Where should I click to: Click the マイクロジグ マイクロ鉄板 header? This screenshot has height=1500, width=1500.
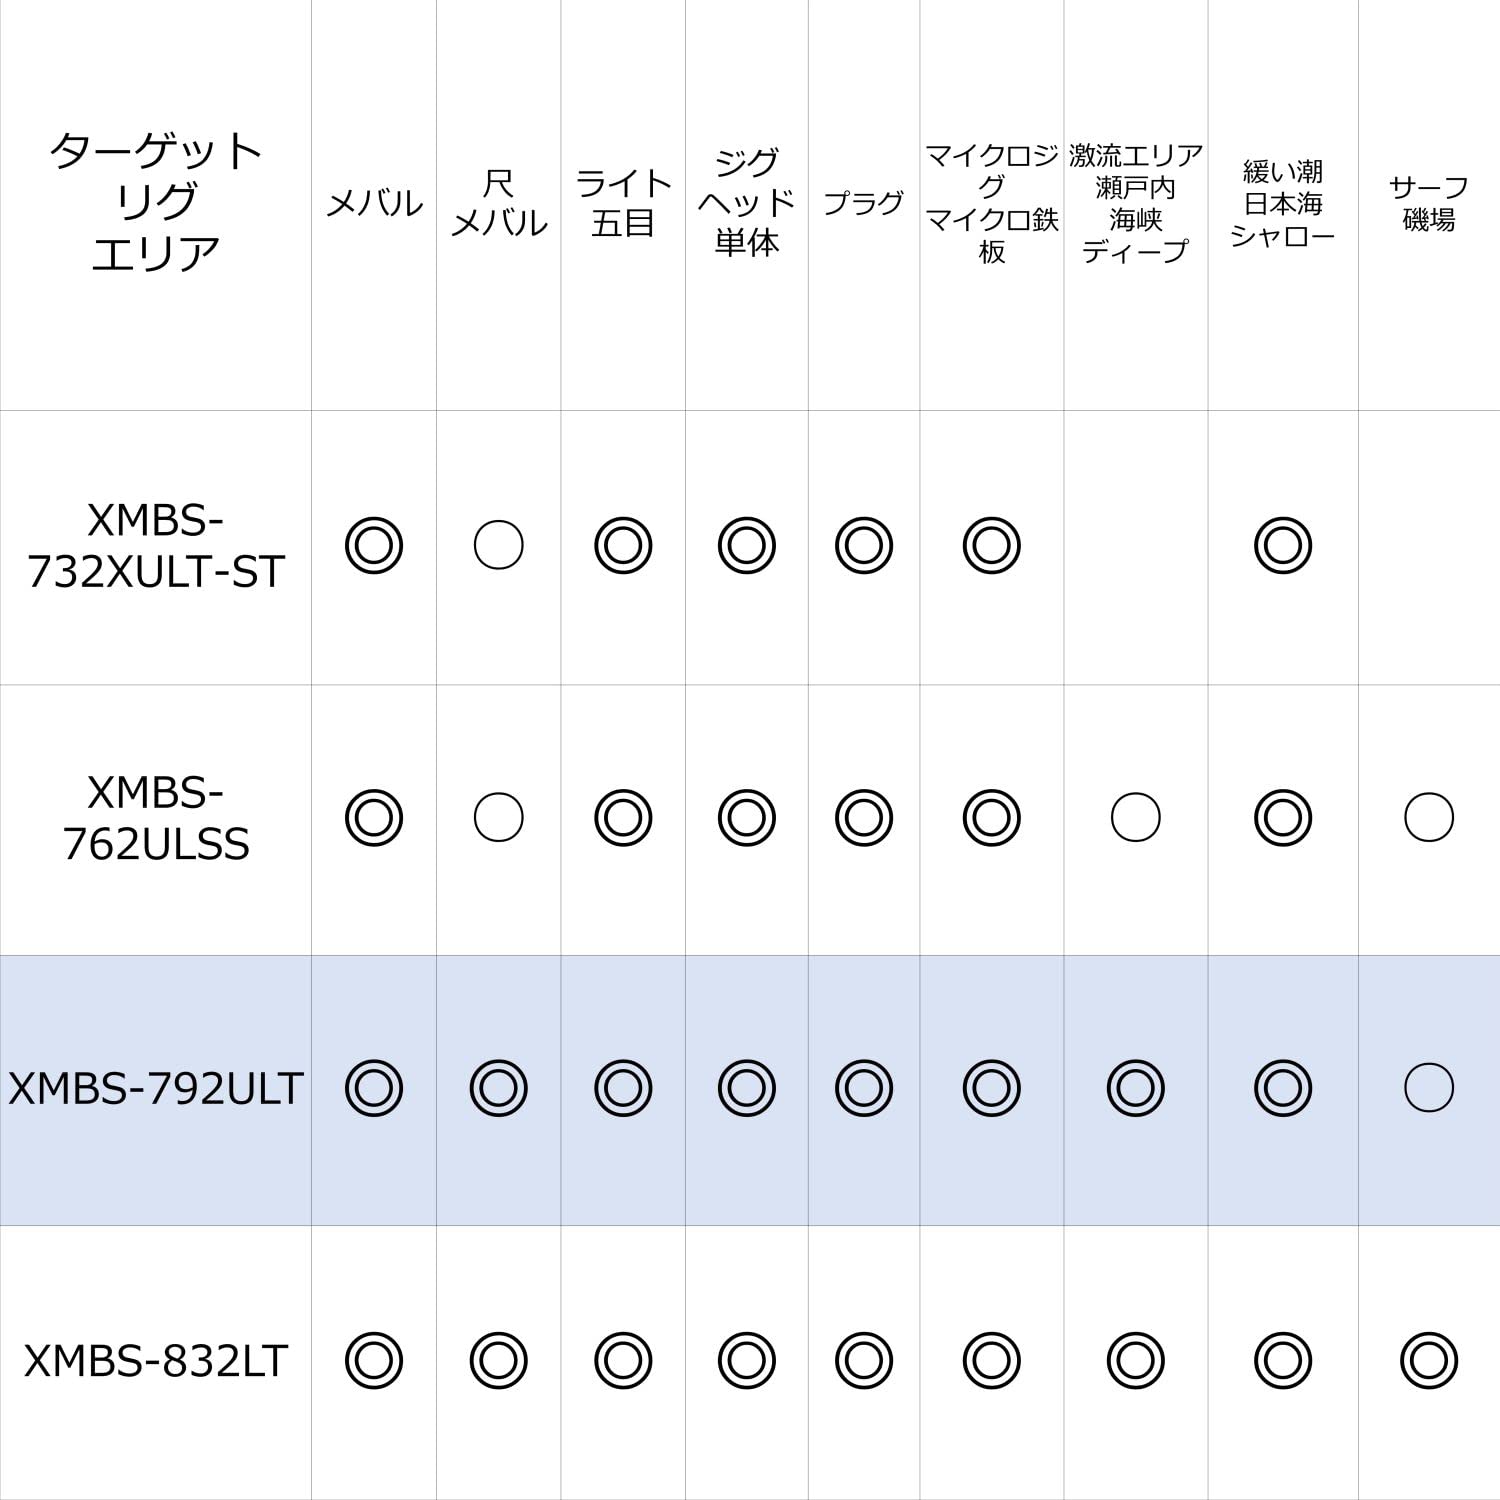(x=991, y=203)
